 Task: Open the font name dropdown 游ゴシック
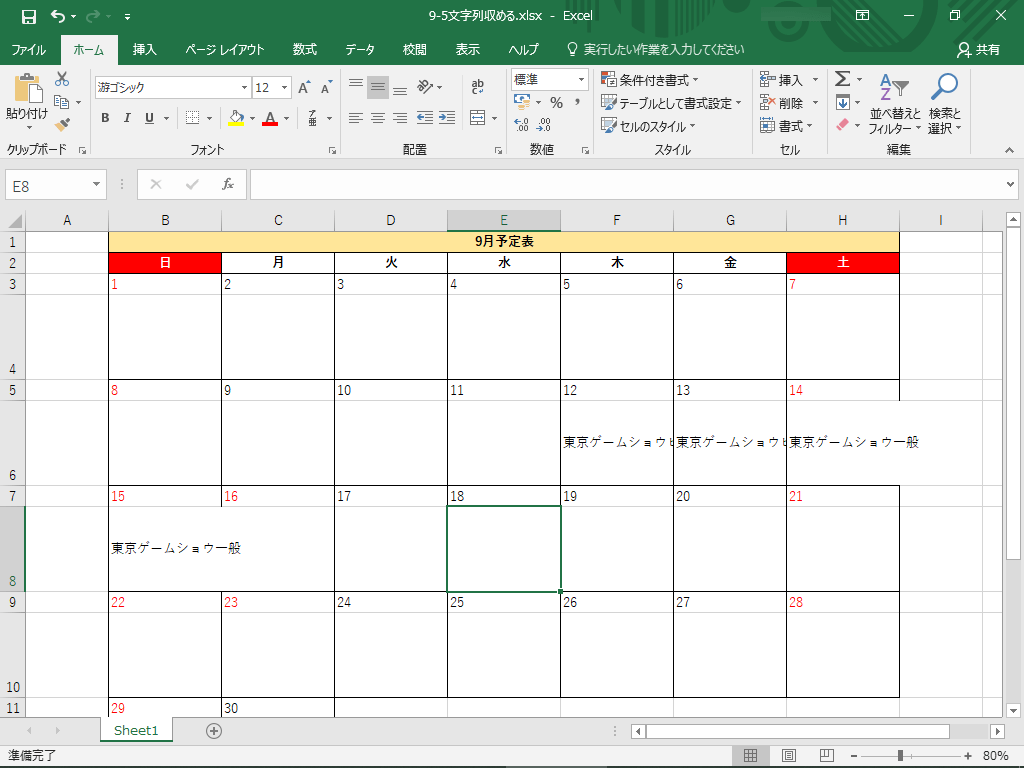tap(244, 88)
